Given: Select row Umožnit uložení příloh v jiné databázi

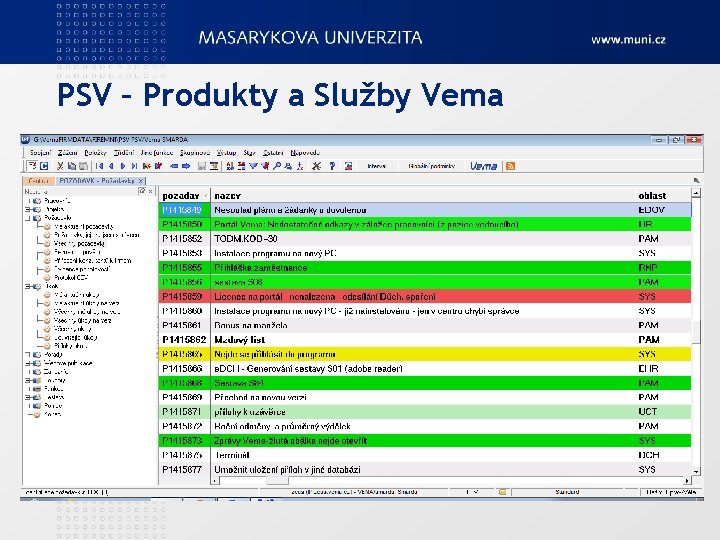Looking at the screenshot, I should click(x=425, y=470).
